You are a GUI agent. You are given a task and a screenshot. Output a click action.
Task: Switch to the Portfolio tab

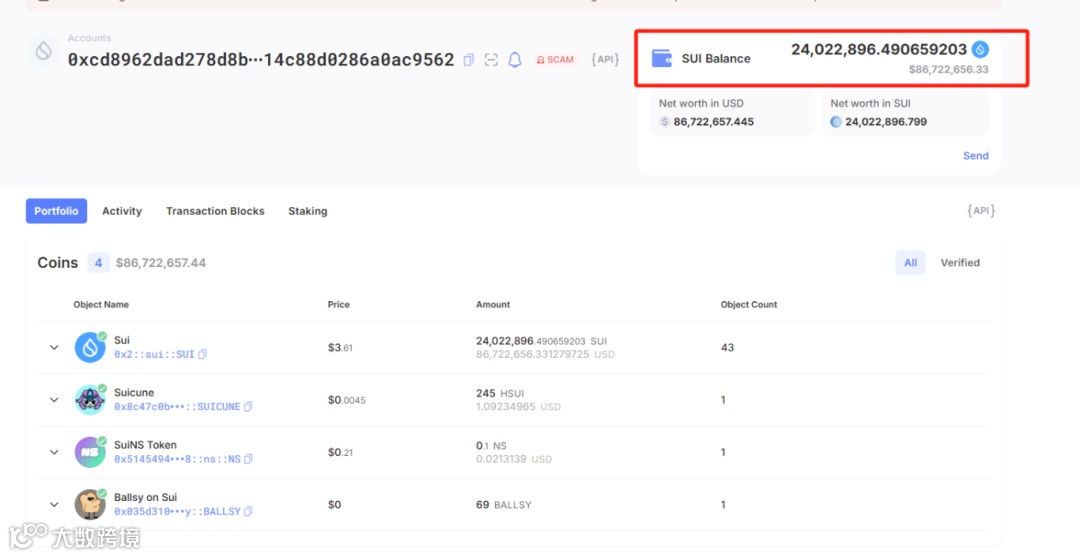[56, 211]
